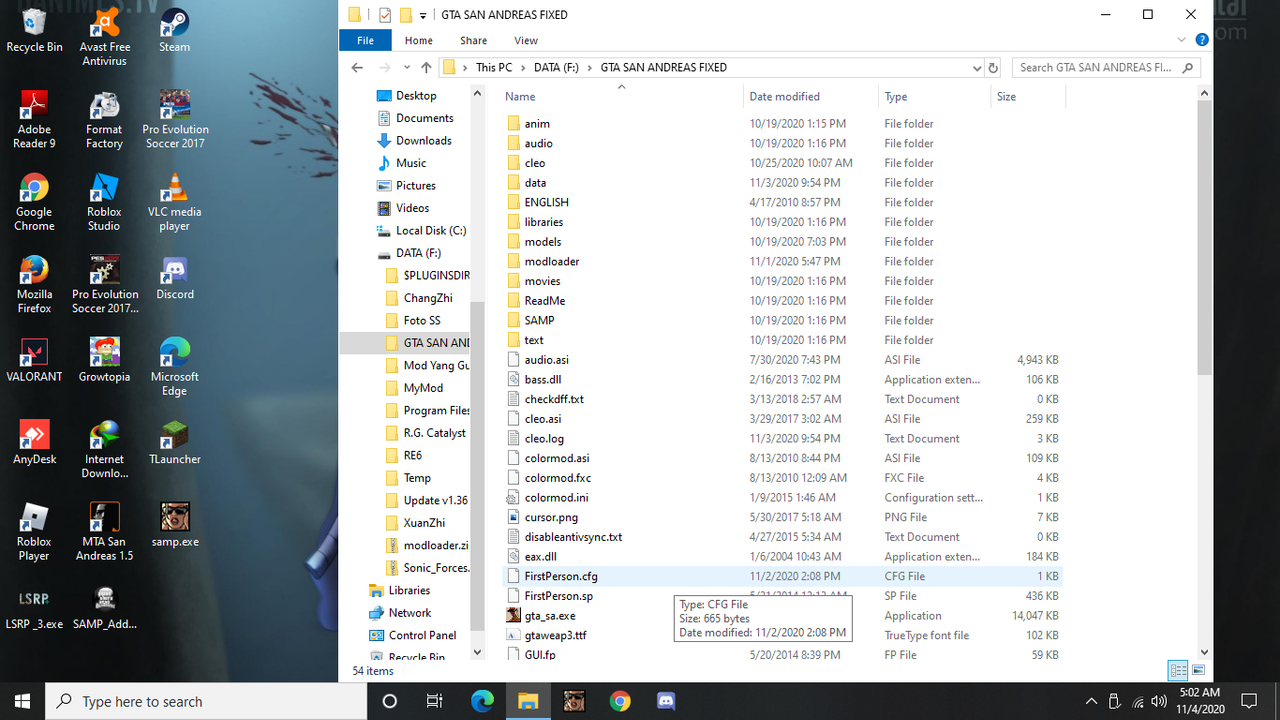Image resolution: width=1280 pixels, height=720 pixels.
Task: Show hidden icons in the system tray
Action: click(x=1090, y=701)
